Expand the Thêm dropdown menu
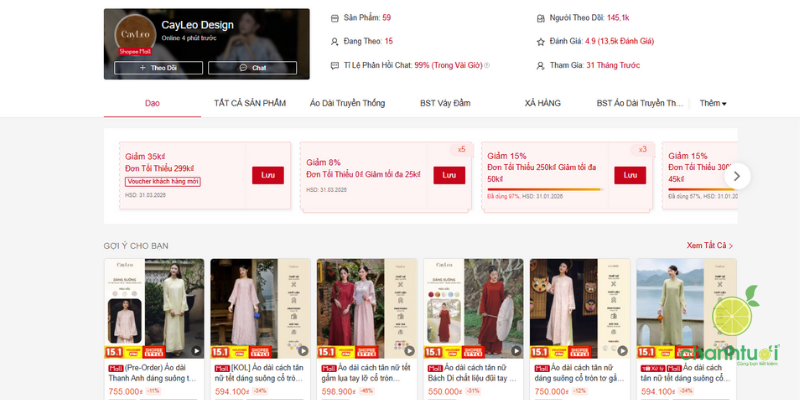This screenshot has height=400, width=800. click(712, 103)
